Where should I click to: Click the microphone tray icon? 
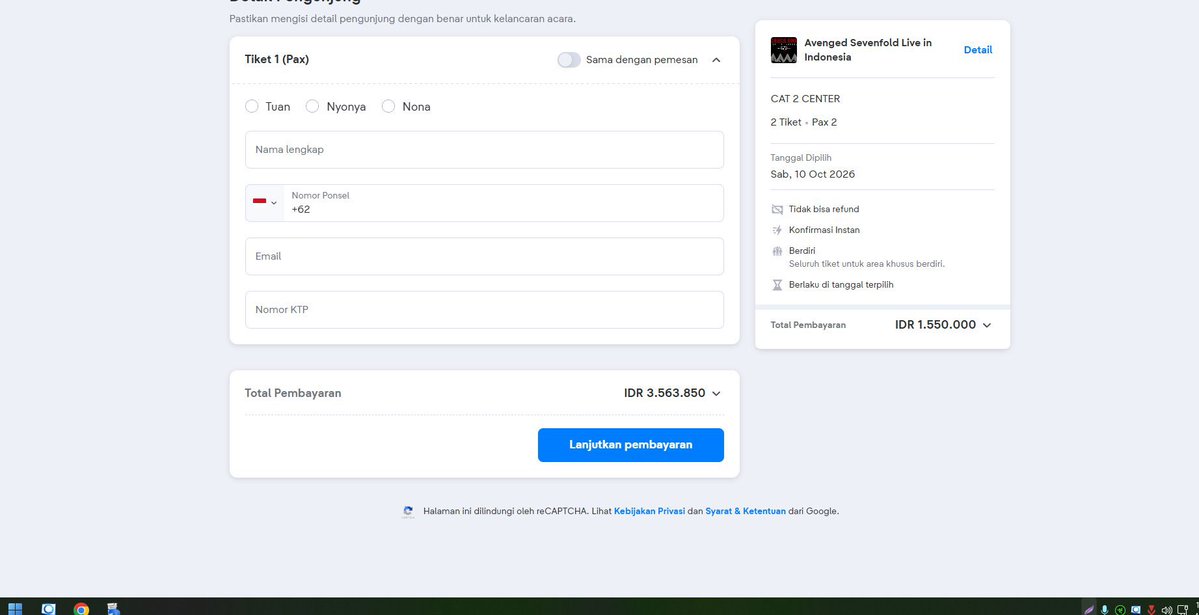coord(1104,610)
